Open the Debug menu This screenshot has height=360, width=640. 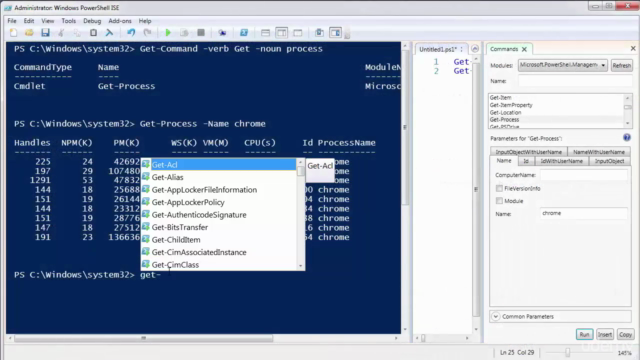click(x=92, y=21)
